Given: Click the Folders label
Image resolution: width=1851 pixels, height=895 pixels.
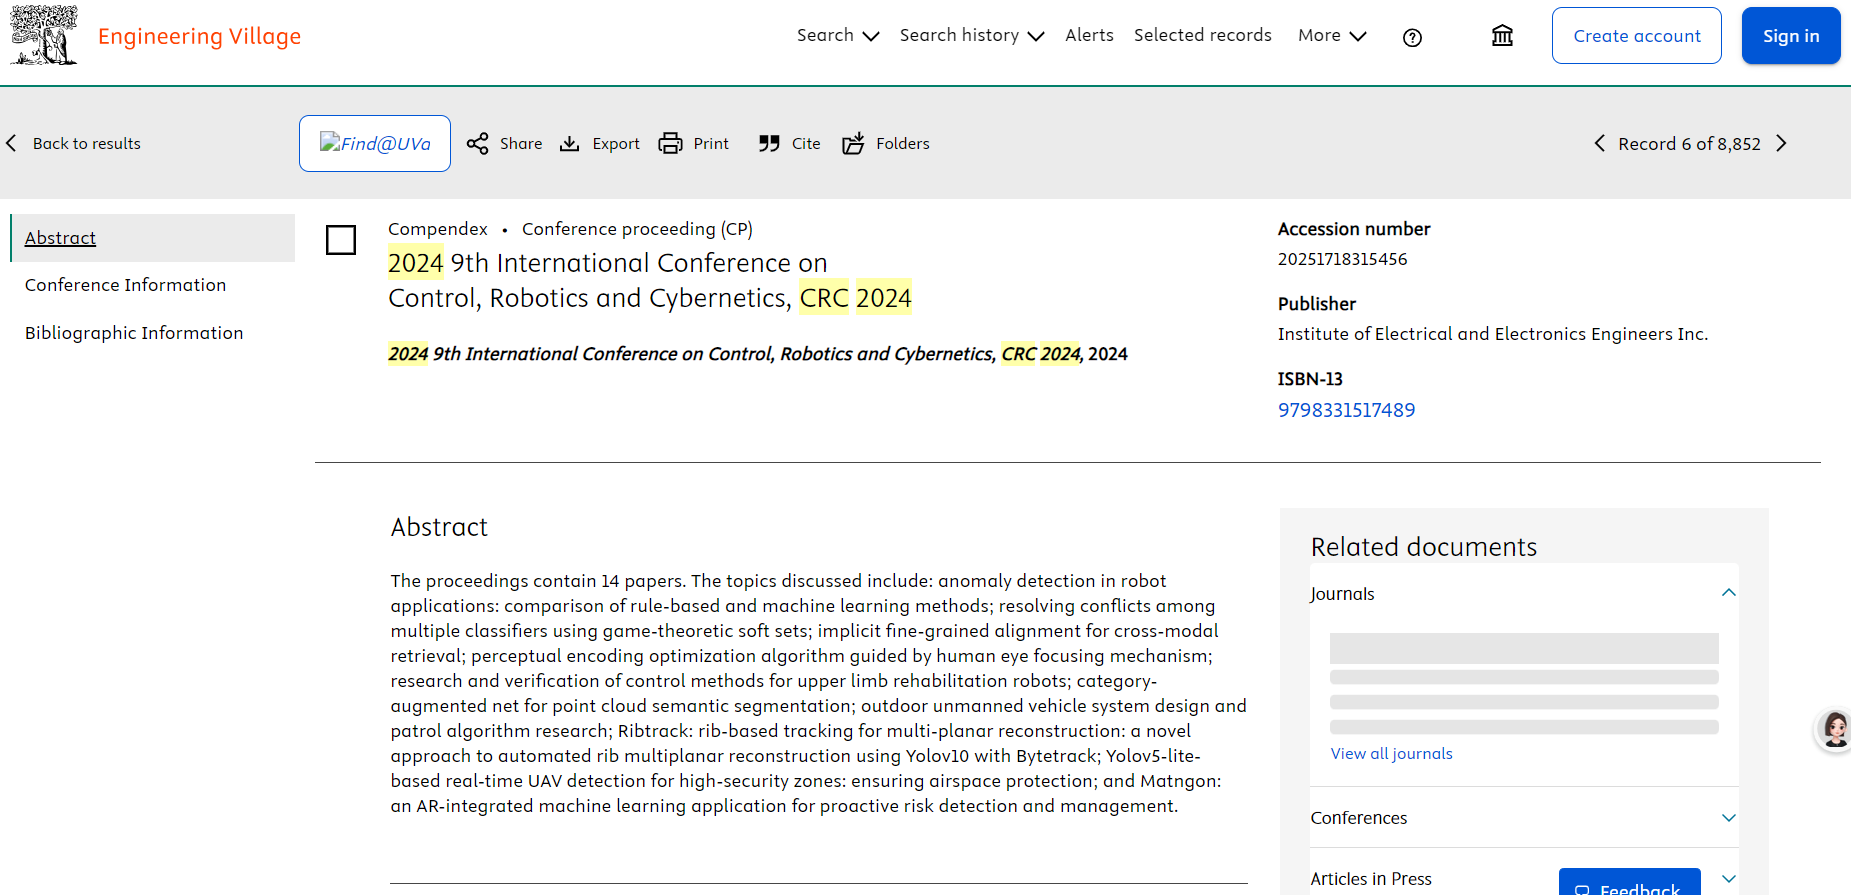Looking at the screenshot, I should [x=903, y=144].
